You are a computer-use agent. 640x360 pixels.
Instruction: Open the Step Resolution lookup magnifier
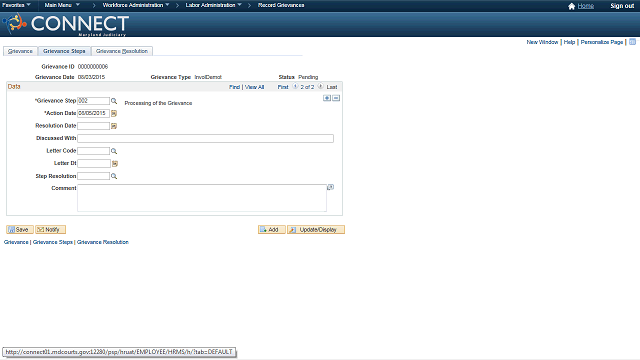click(114, 176)
